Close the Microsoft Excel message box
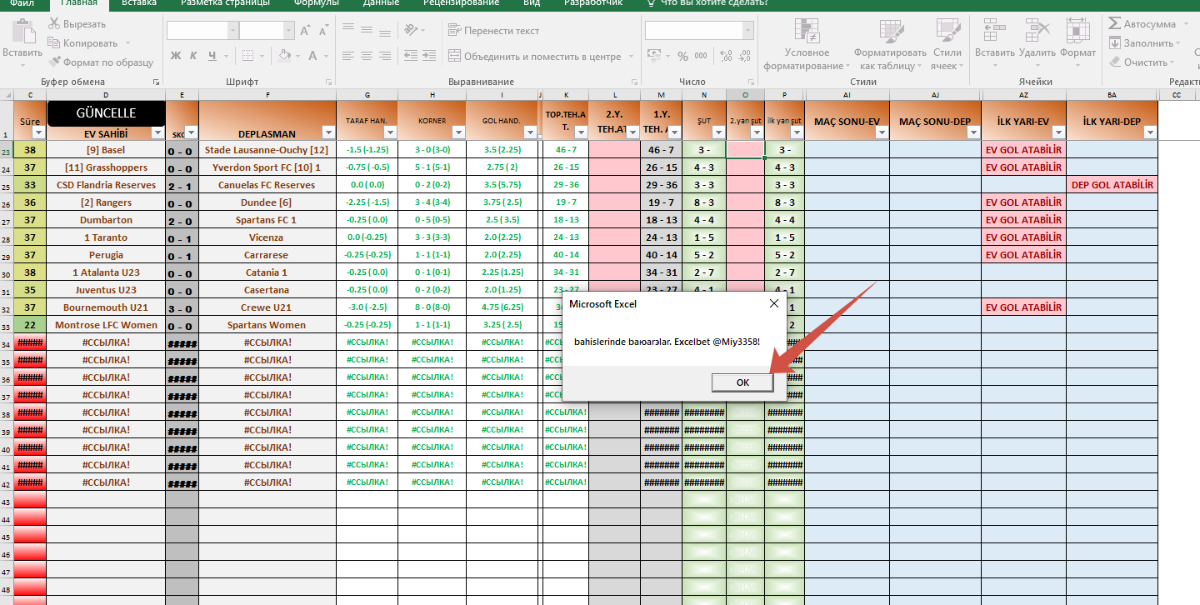1200x605 pixels. (773, 302)
